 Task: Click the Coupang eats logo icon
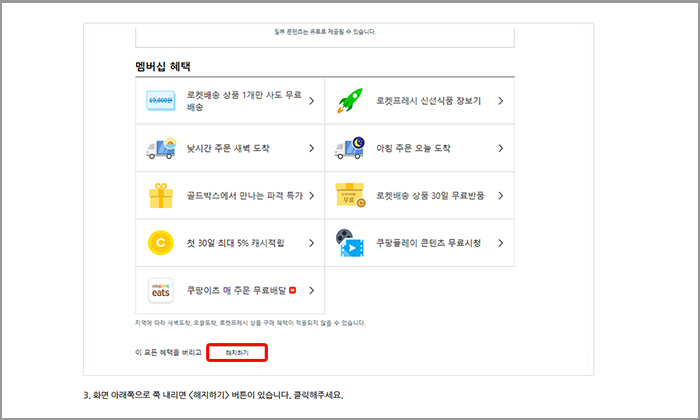161,291
